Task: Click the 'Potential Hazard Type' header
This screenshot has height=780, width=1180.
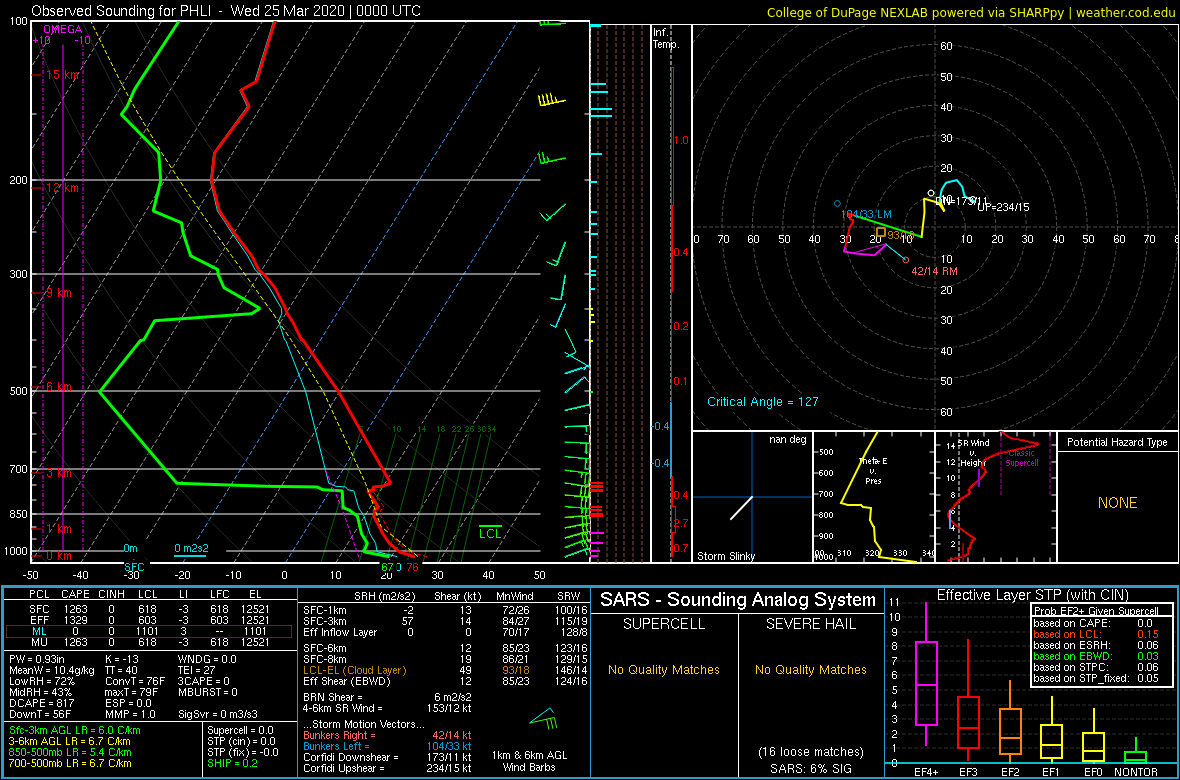Action: click(1117, 443)
